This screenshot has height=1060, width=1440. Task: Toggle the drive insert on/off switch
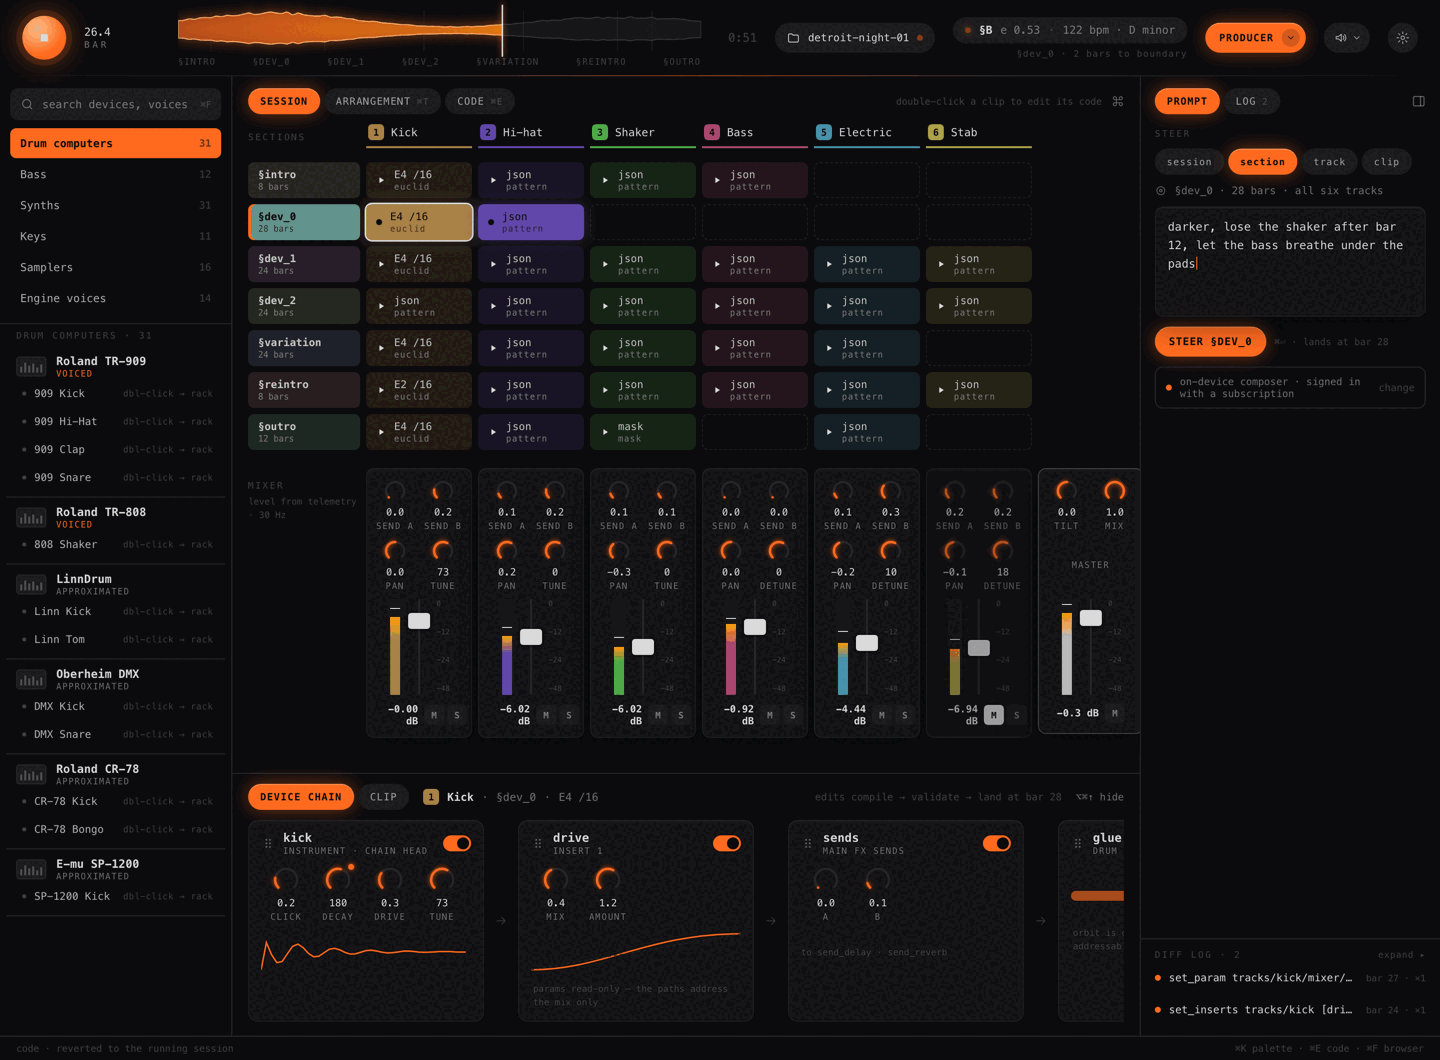coord(727,843)
